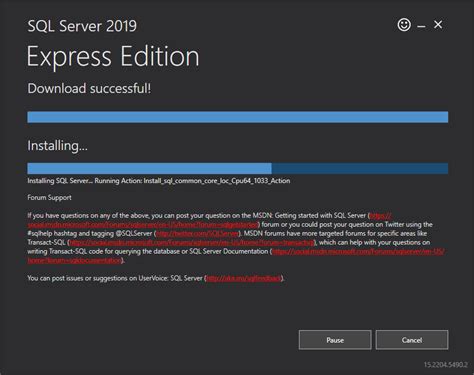Close the SQL Server installer window
Screen dimensions: 474x375
[438, 24]
